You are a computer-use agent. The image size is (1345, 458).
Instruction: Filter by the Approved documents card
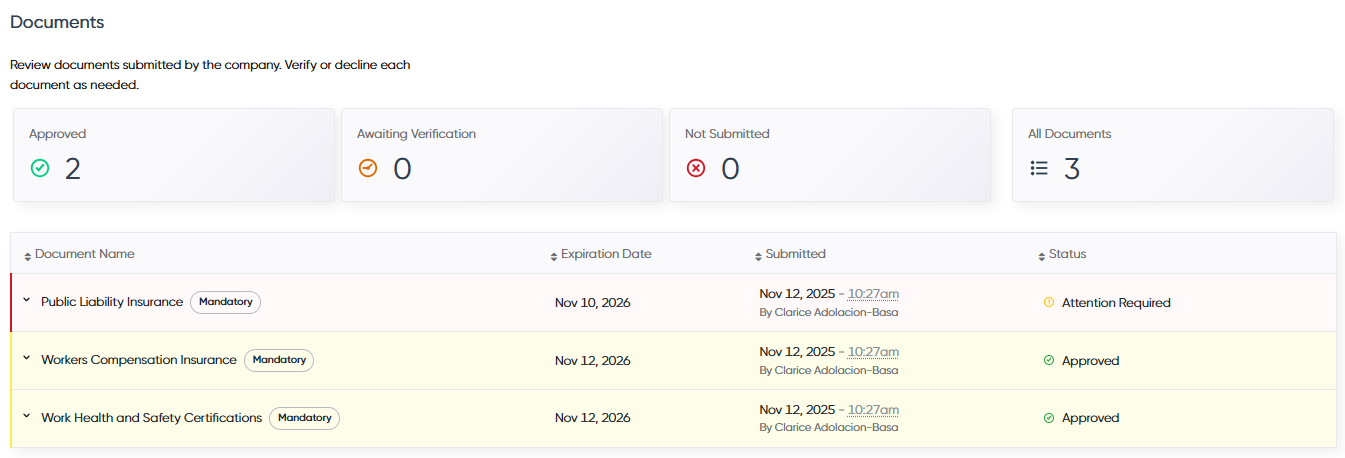click(174, 155)
